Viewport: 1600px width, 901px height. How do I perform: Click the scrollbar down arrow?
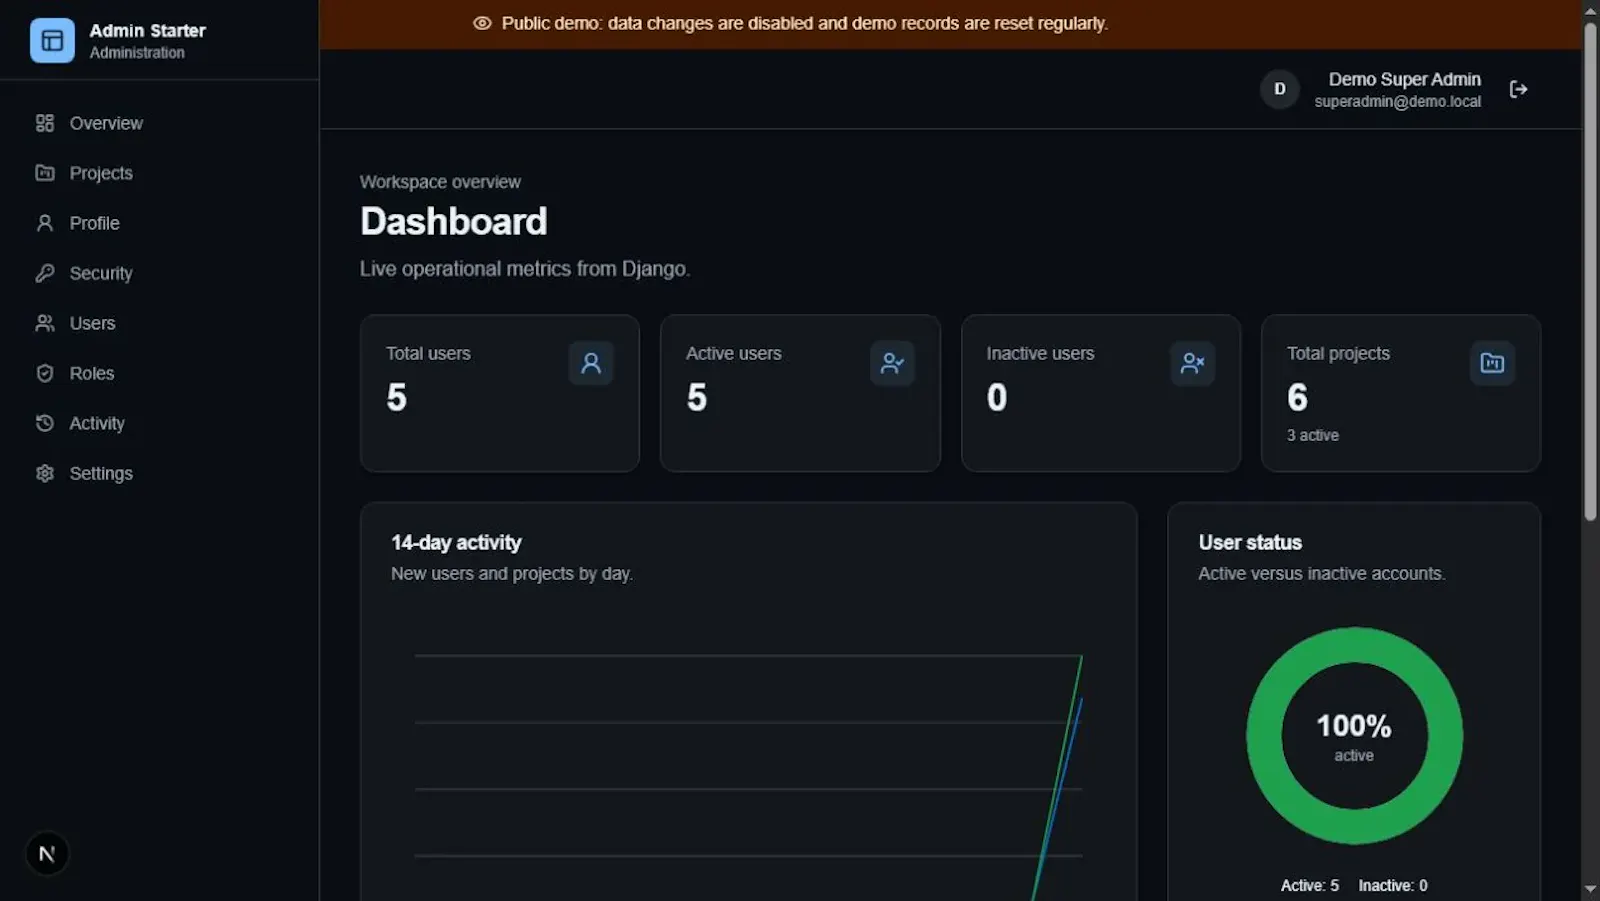click(1590, 889)
